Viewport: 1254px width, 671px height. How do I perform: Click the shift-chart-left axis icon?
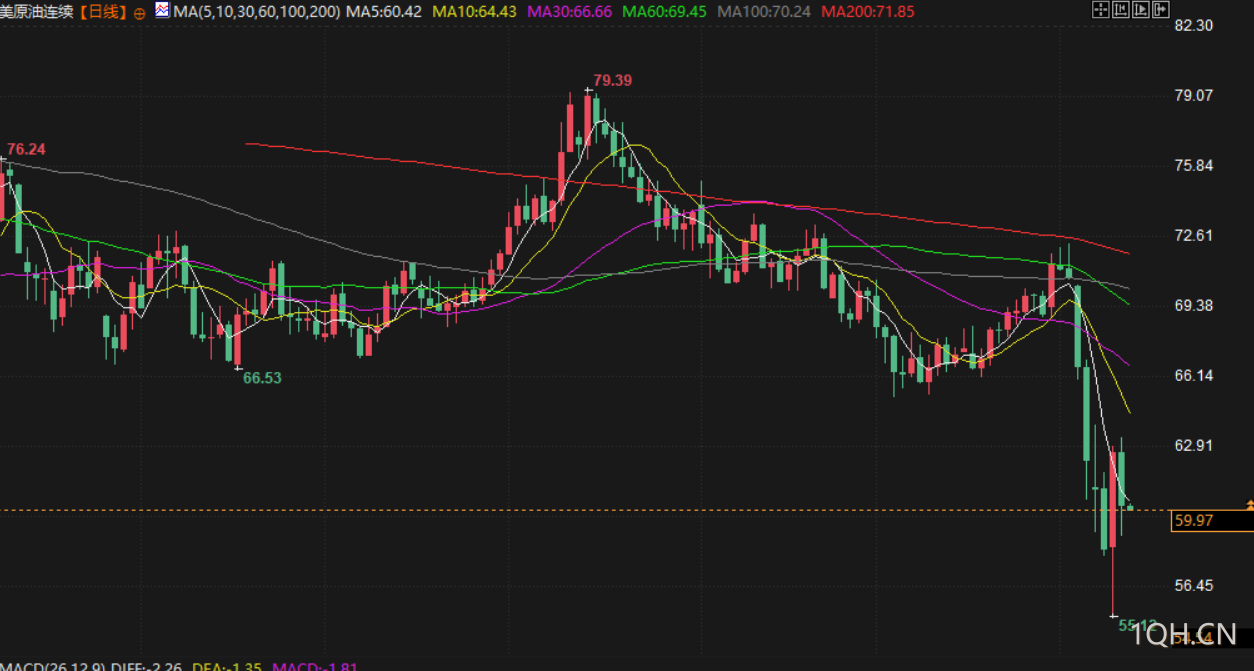pyautogui.click(x=1121, y=9)
